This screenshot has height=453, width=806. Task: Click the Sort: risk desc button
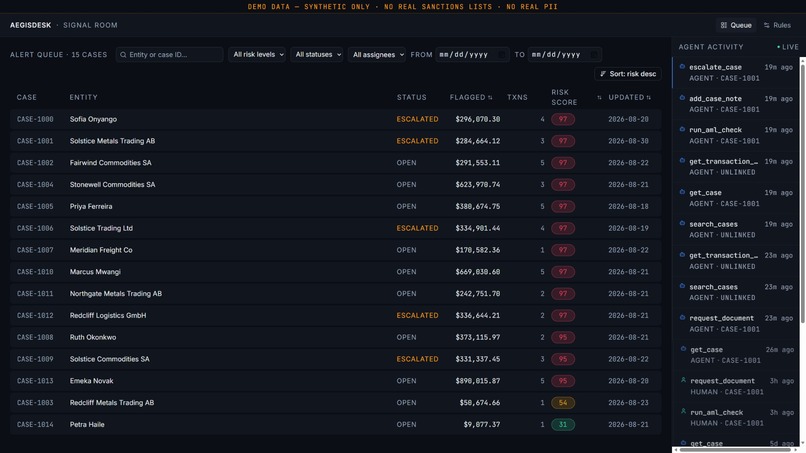(628, 74)
